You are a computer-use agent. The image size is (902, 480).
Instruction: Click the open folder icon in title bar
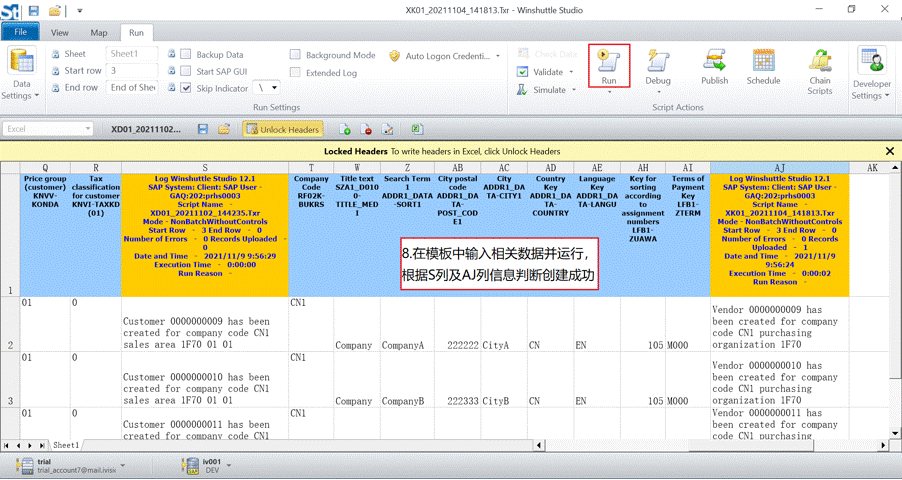click(x=55, y=10)
